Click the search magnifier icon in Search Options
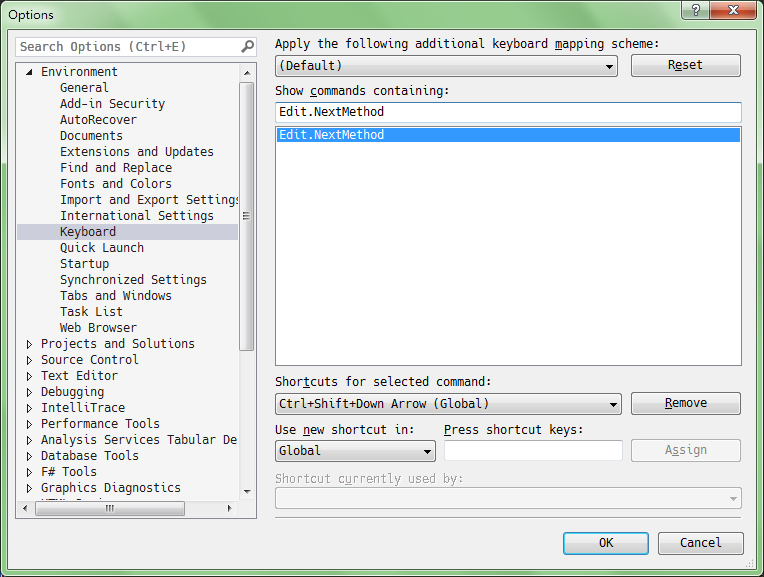The image size is (764, 577). coord(247,47)
